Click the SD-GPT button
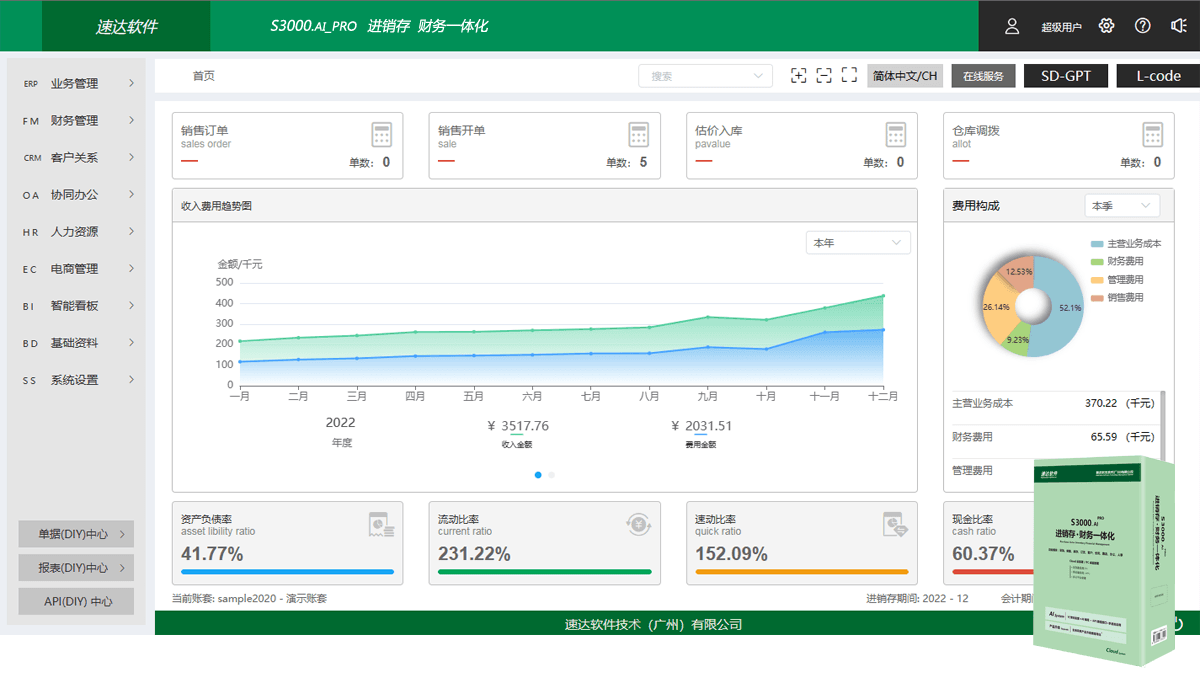 click(1065, 75)
